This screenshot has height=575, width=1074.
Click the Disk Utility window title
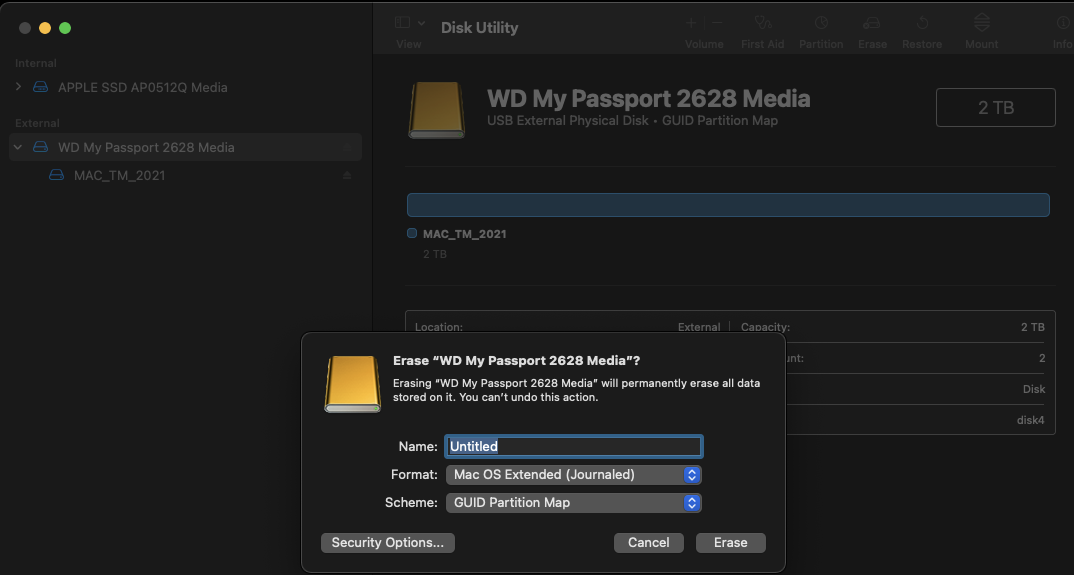pos(479,27)
